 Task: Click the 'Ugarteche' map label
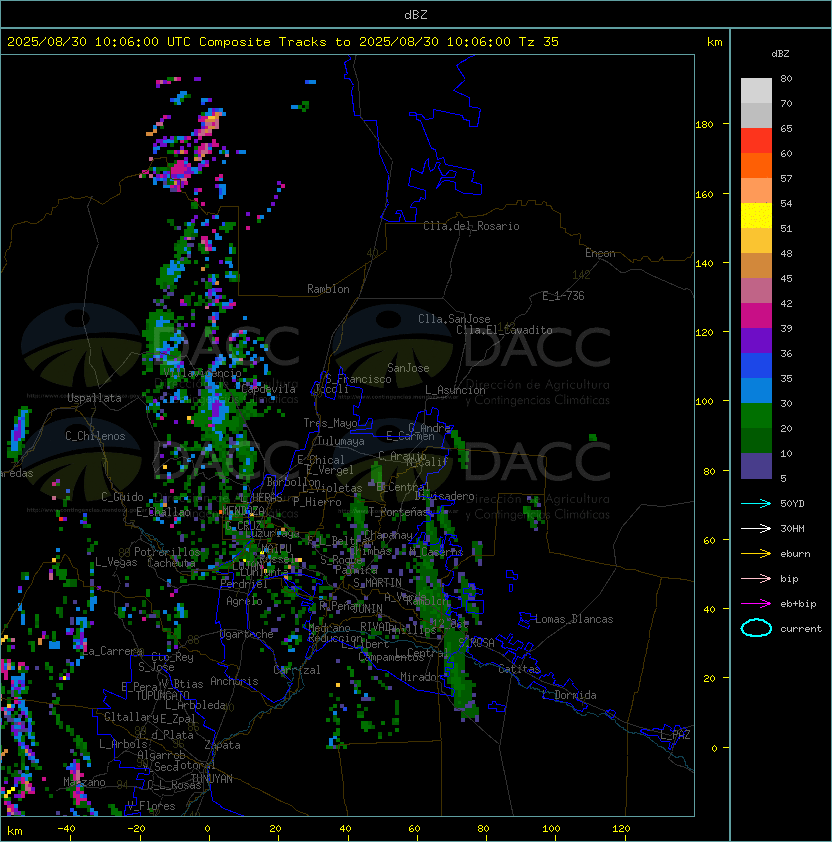tap(247, 634)
